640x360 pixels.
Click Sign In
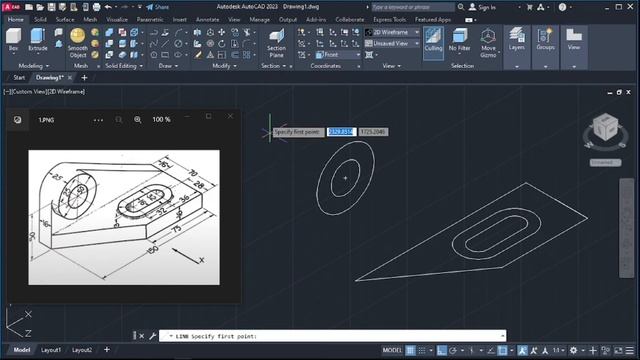pos(482,7)
